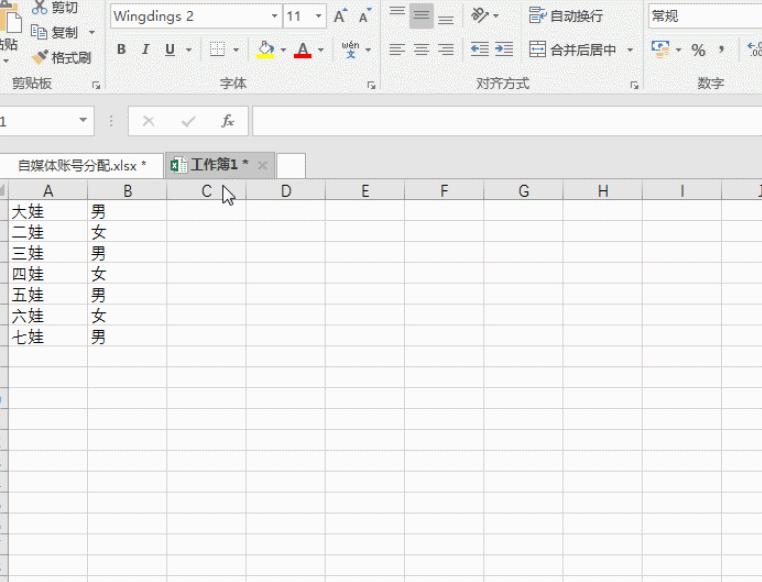This screenshot has height=582, width=762.
Task: Click the cancel X in formula bar
Action: 149,121
